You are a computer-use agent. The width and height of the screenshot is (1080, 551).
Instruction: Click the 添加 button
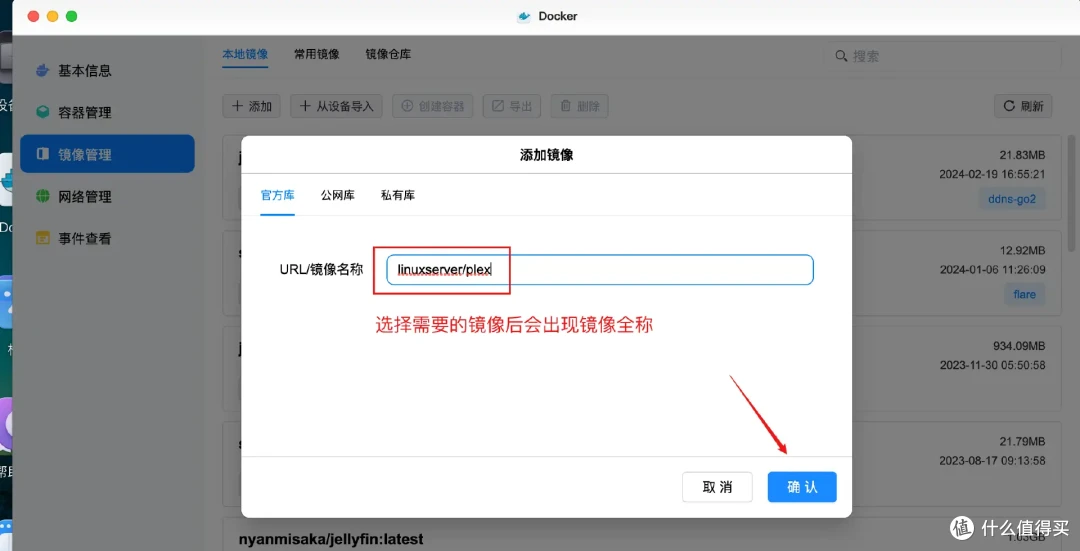[x=251, y=106]
